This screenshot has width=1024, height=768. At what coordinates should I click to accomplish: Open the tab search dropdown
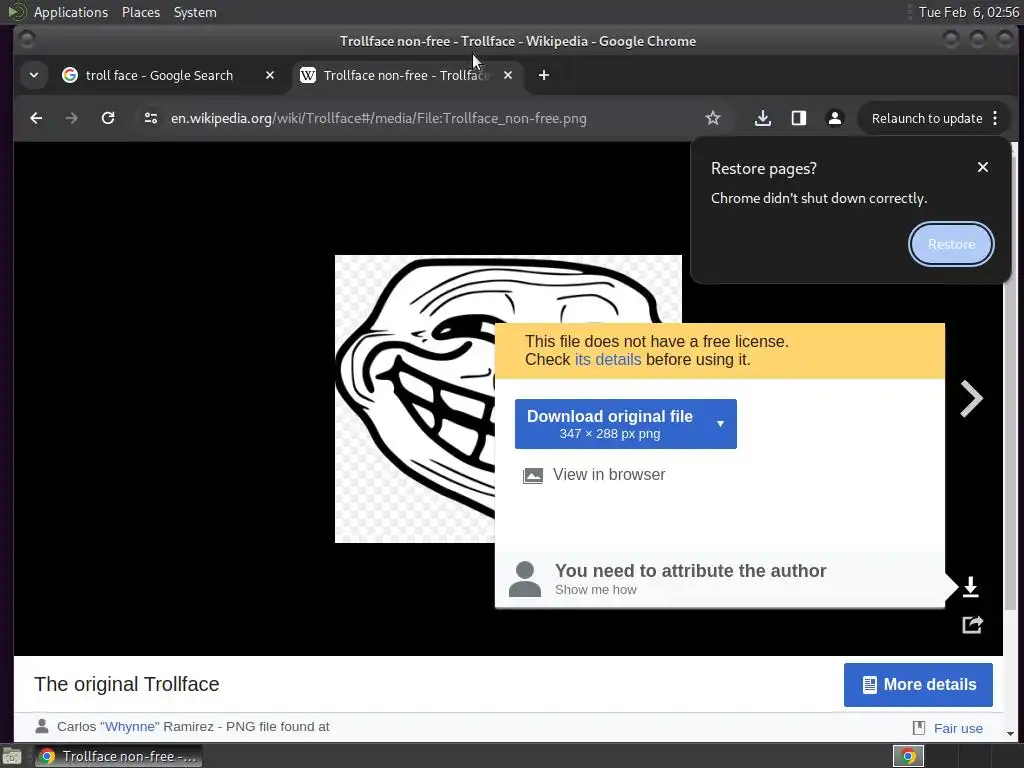coord(34,75)
